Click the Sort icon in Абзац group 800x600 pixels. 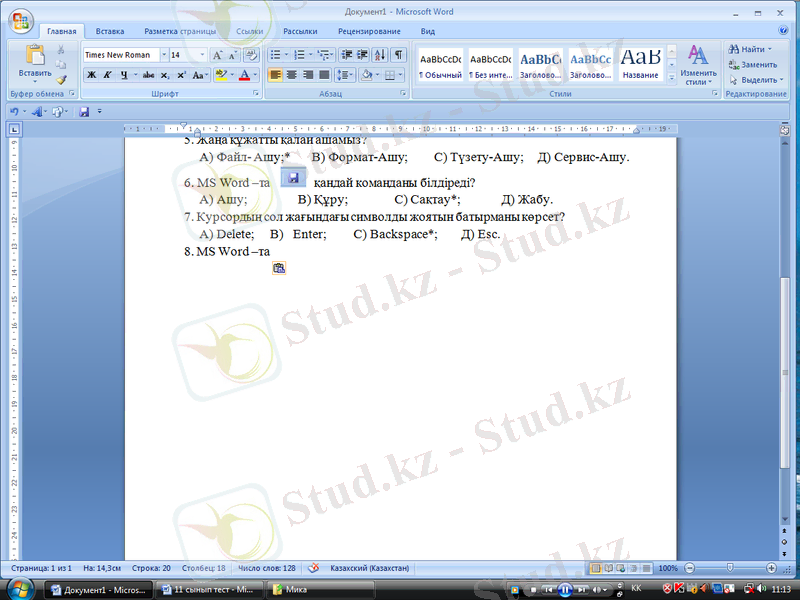point(380,55)
